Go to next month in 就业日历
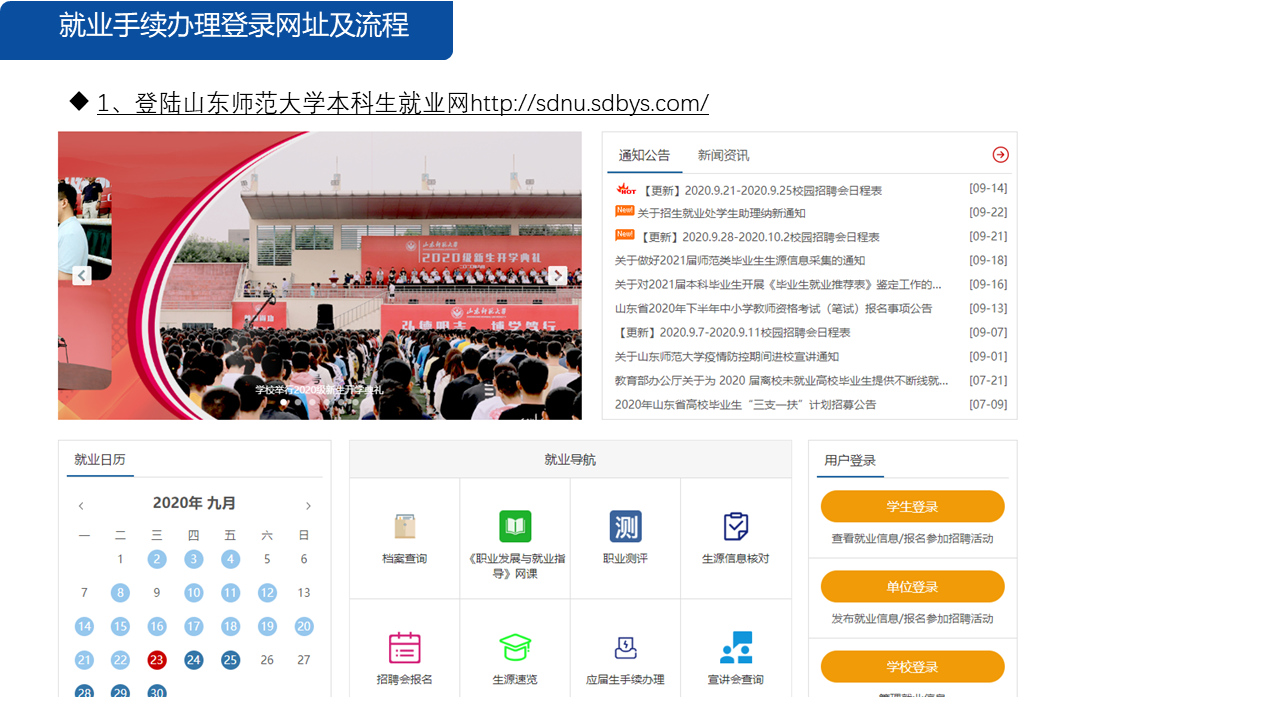Viewport: 1280px width, 720px height. click(x=308, y=506)
